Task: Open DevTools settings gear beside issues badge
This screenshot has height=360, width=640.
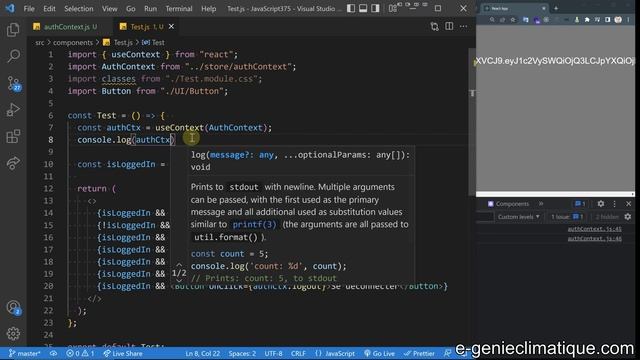Action: click(601, 204)
